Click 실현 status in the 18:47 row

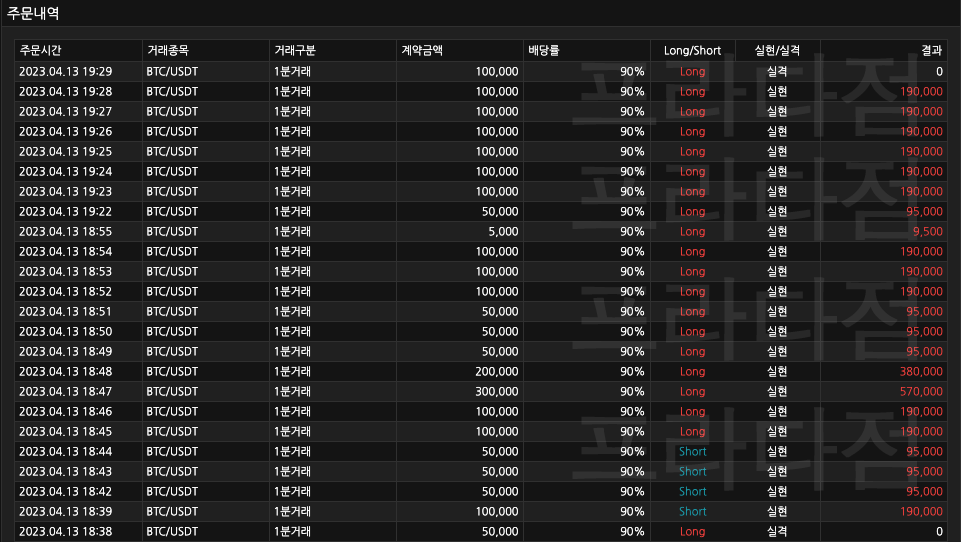(x=777, y=391)
